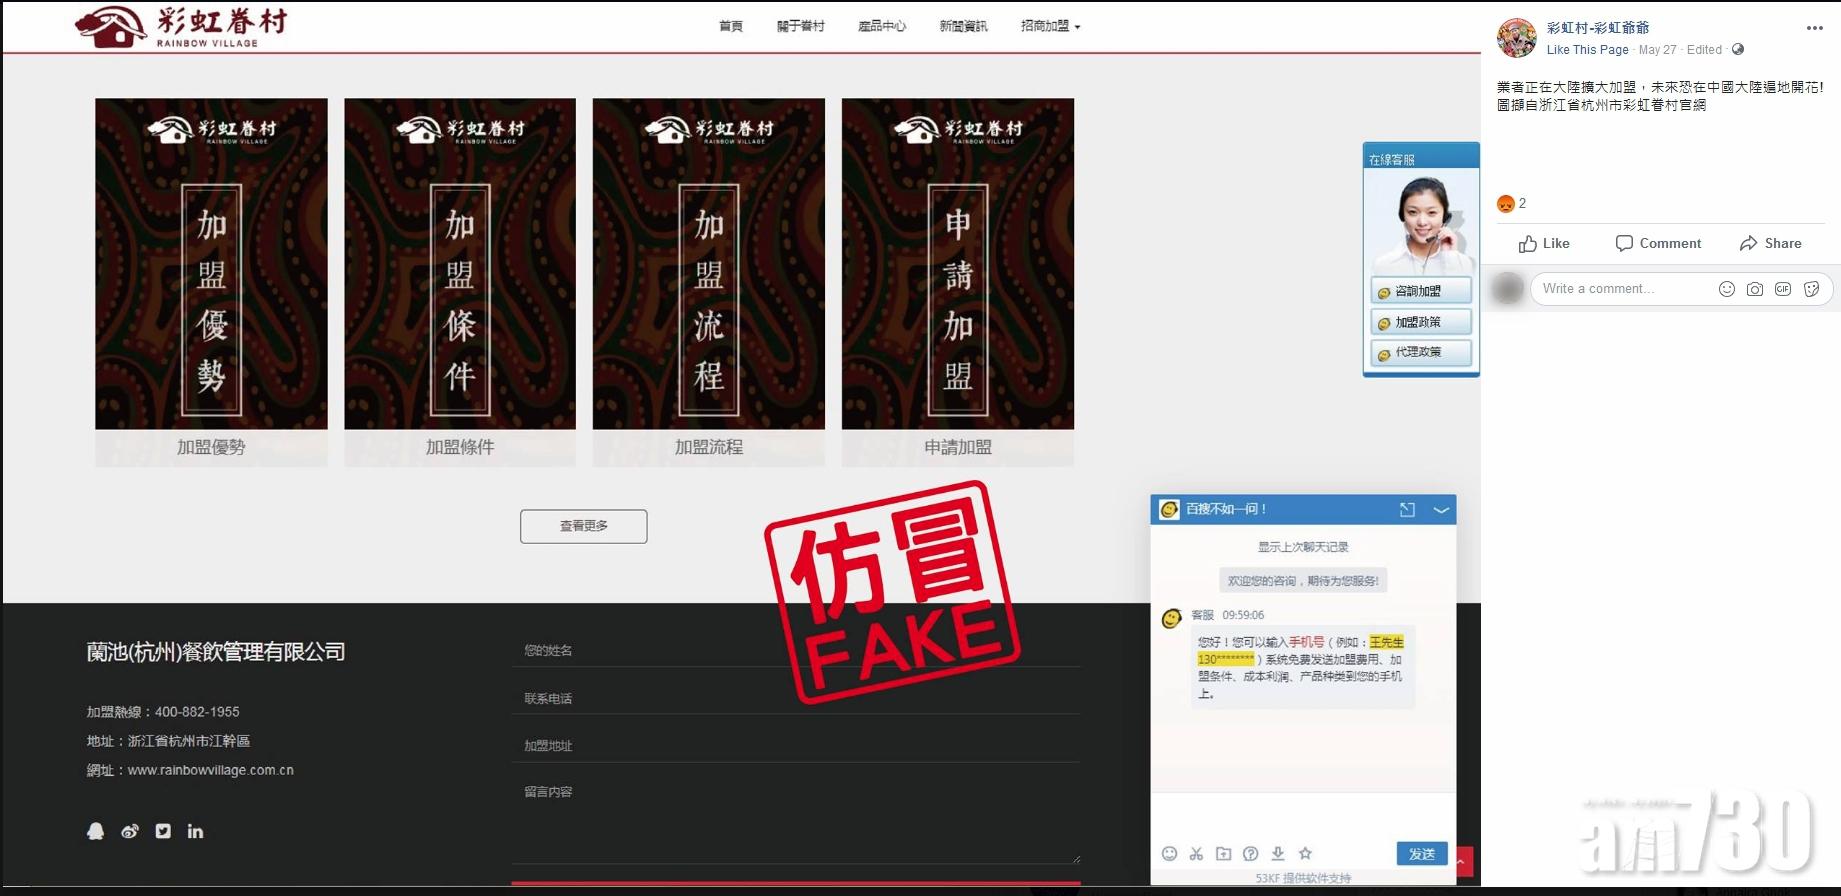Click the QQ penguin icon in footer
The height and width of the screenshot is (896, 1841).
click(x=96, y=831)
